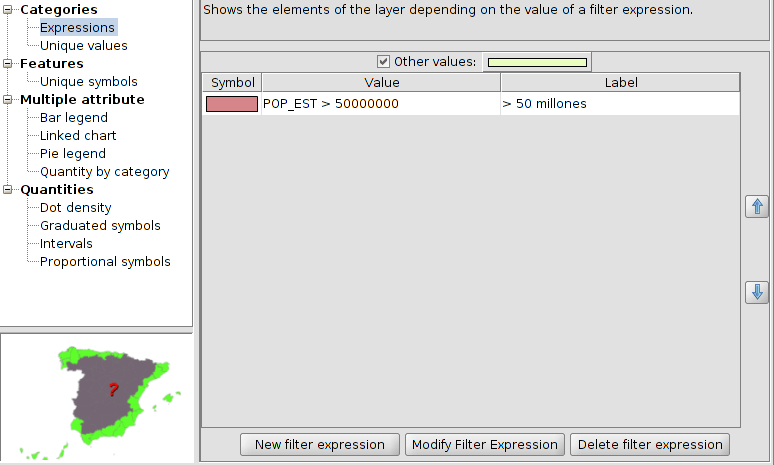Click the red symbol swatch in table
The height and width of the screenshot is (465, 774).
231,104
